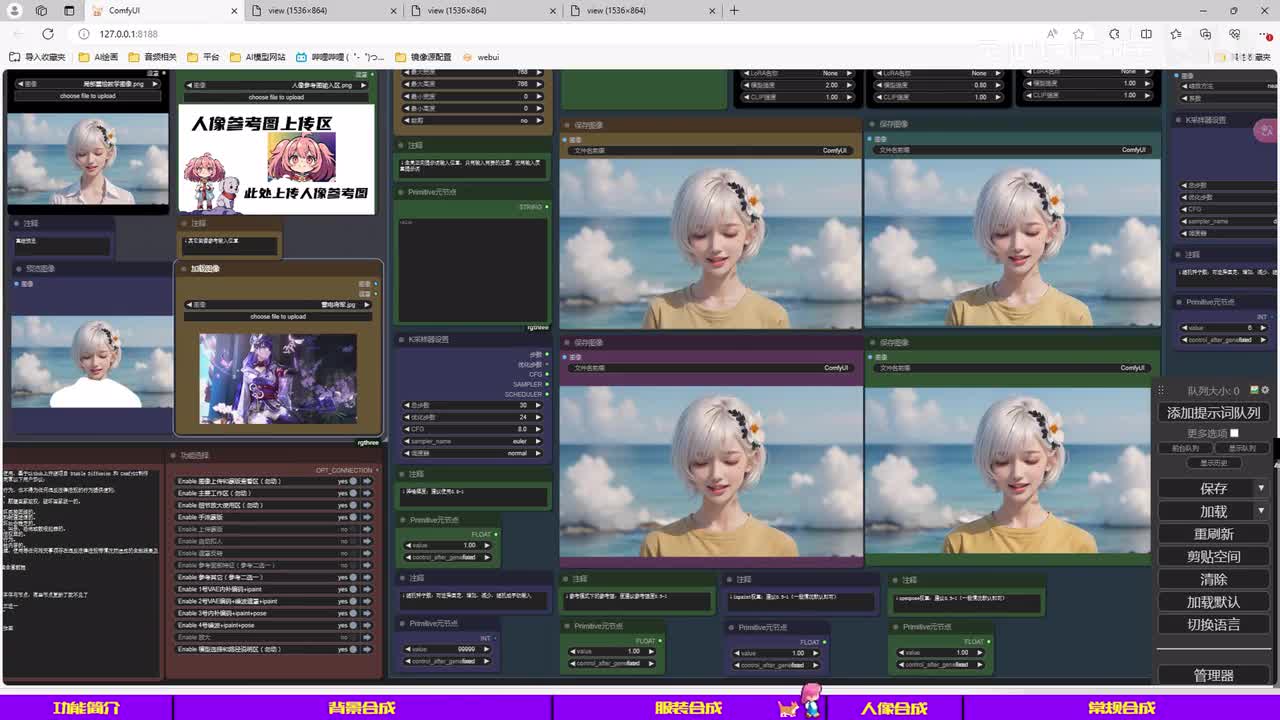1280x720 pixels.
Task: Click the browser refresh icon
Action: [x=47, y=34]
